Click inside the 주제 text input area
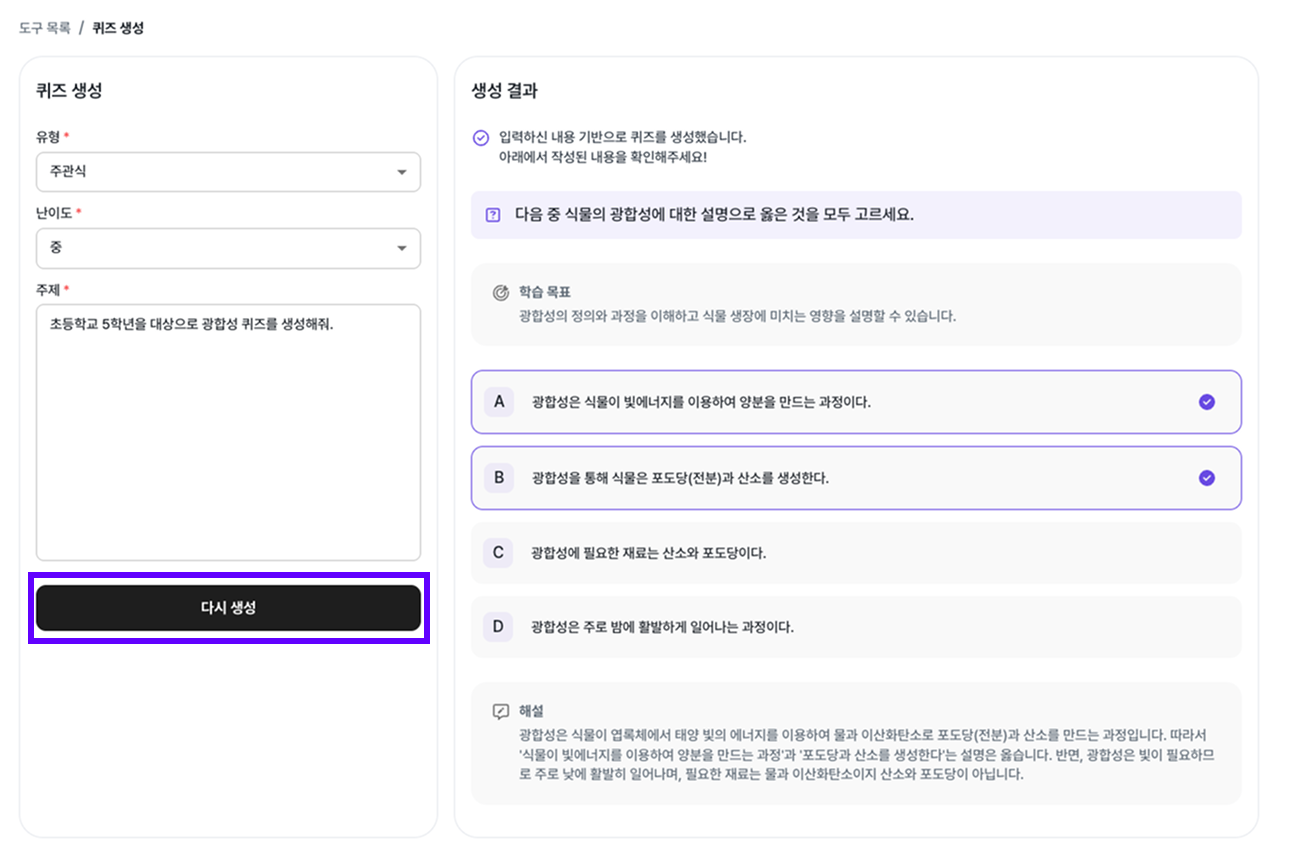Screen dimensions: 1289x862 pos(228,430)
